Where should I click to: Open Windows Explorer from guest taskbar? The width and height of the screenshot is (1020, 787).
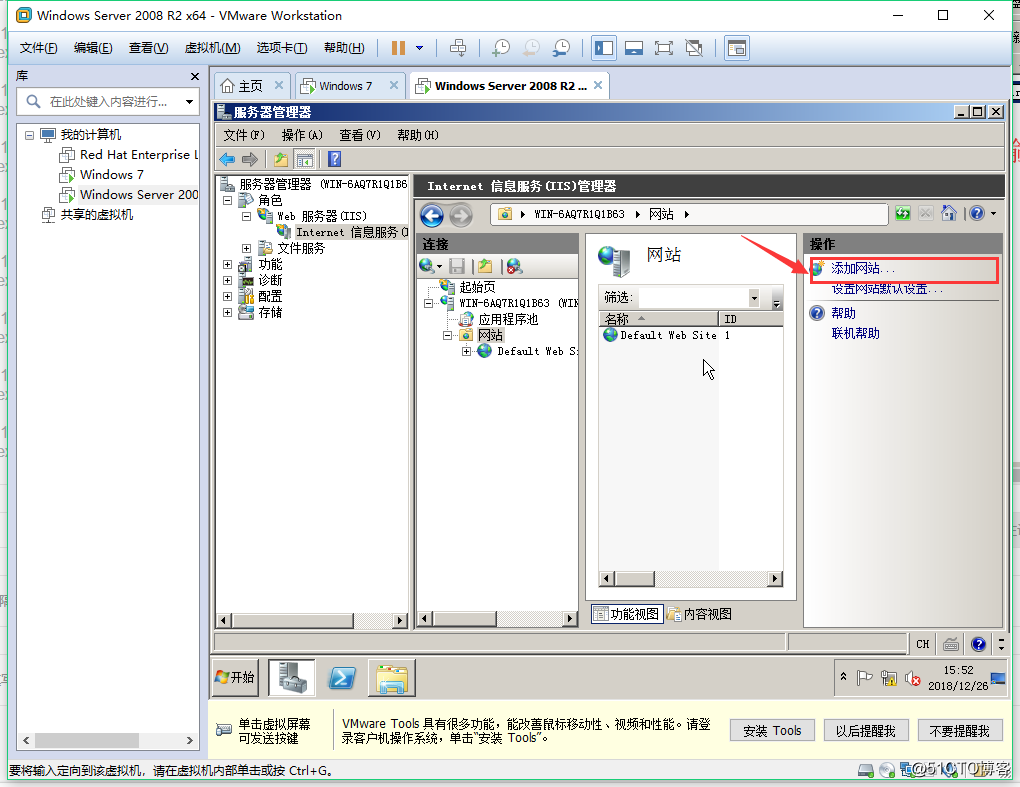[x=392, y=678]
